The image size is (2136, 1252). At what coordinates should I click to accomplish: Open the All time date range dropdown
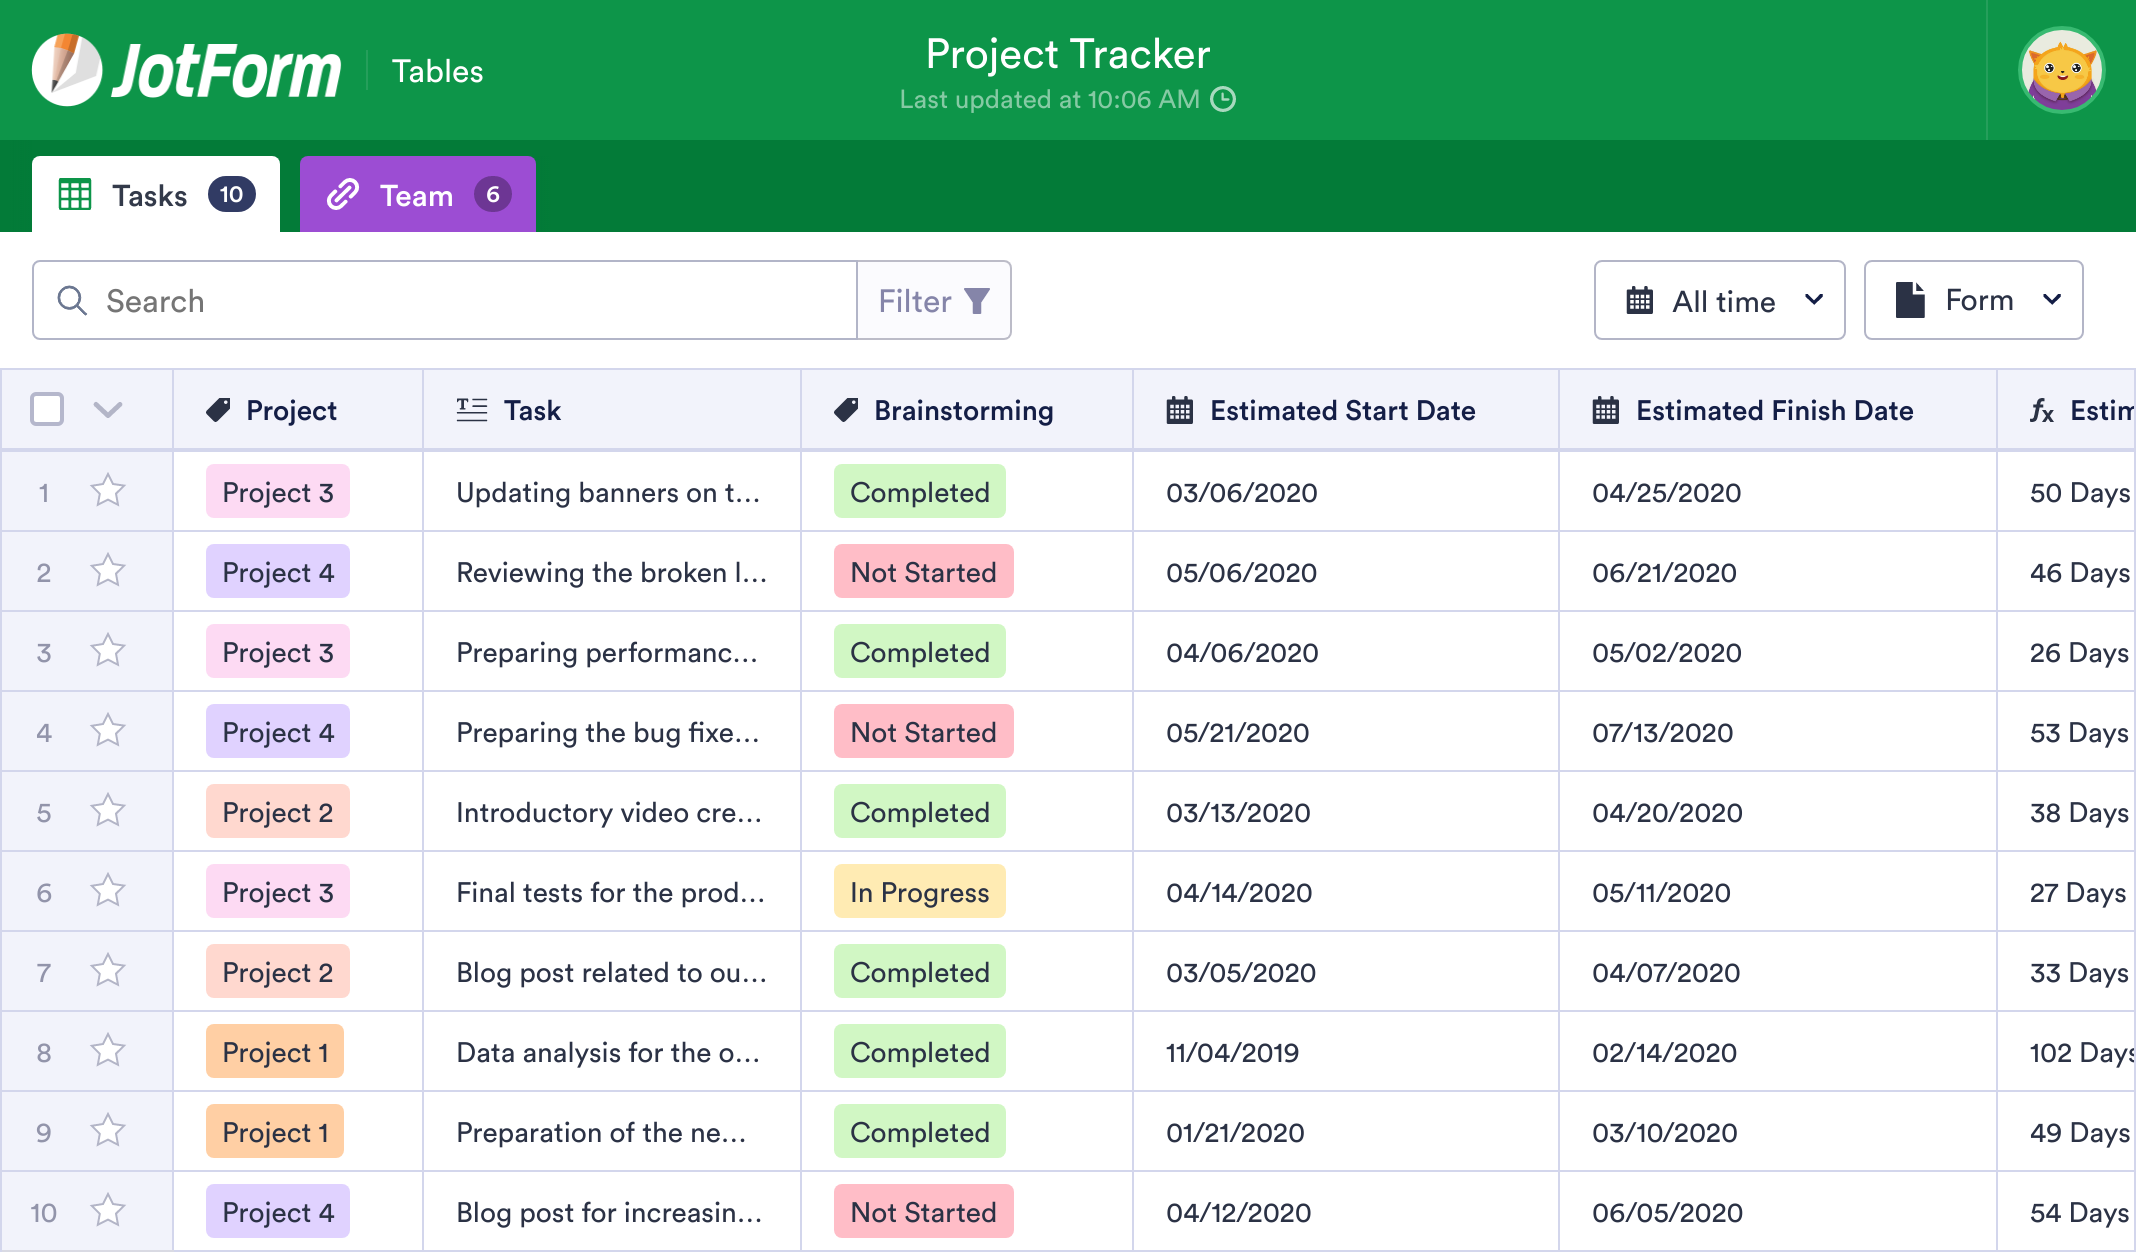click(x=1719, y=300)
